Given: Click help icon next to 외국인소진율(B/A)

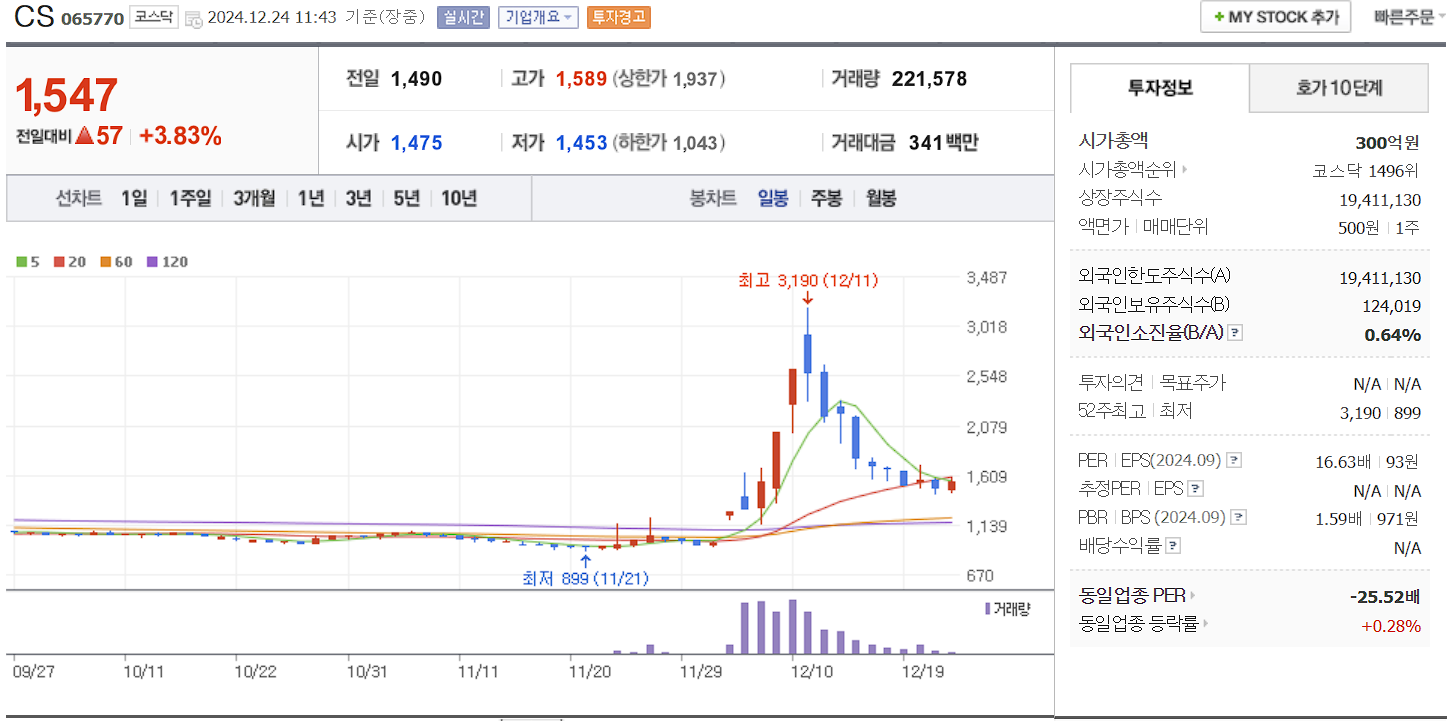Looking at the screenshot, I should [1235, 333].
